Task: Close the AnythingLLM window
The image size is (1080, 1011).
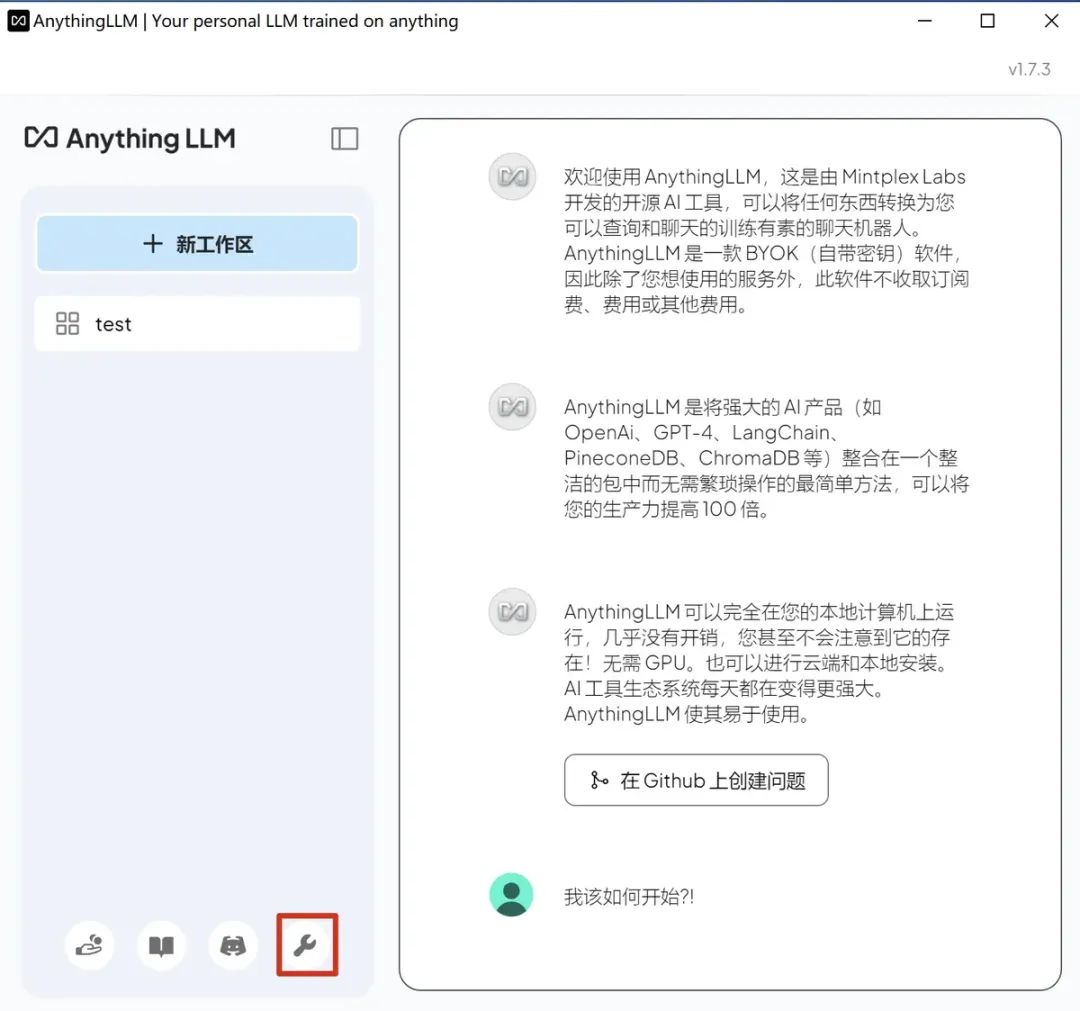Action: tap(1051, 21)
